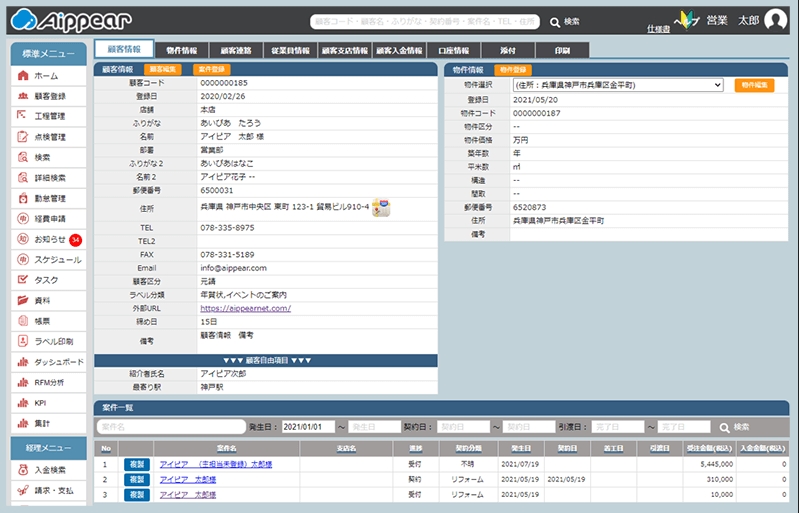Click the home icon in sidebar
The image size is (799, 513).
click(23, 76)
